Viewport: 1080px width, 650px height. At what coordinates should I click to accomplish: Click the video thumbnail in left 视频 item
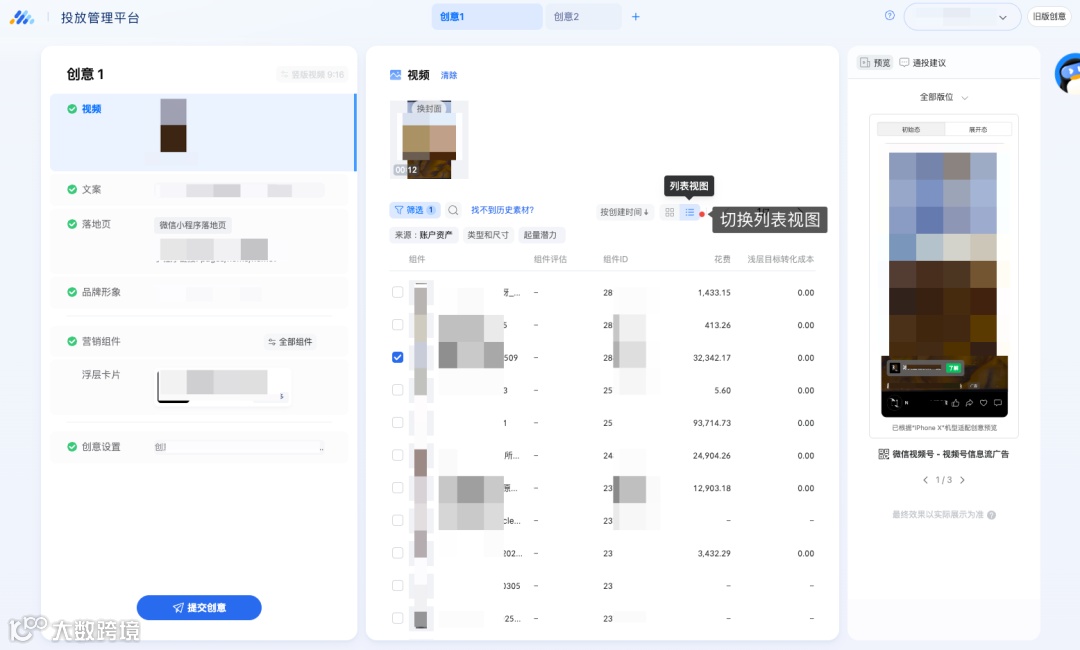[x=174, y=125]
